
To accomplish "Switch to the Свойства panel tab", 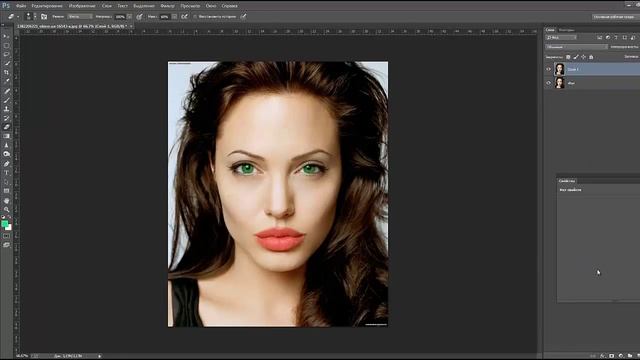I will click(567, 180).
